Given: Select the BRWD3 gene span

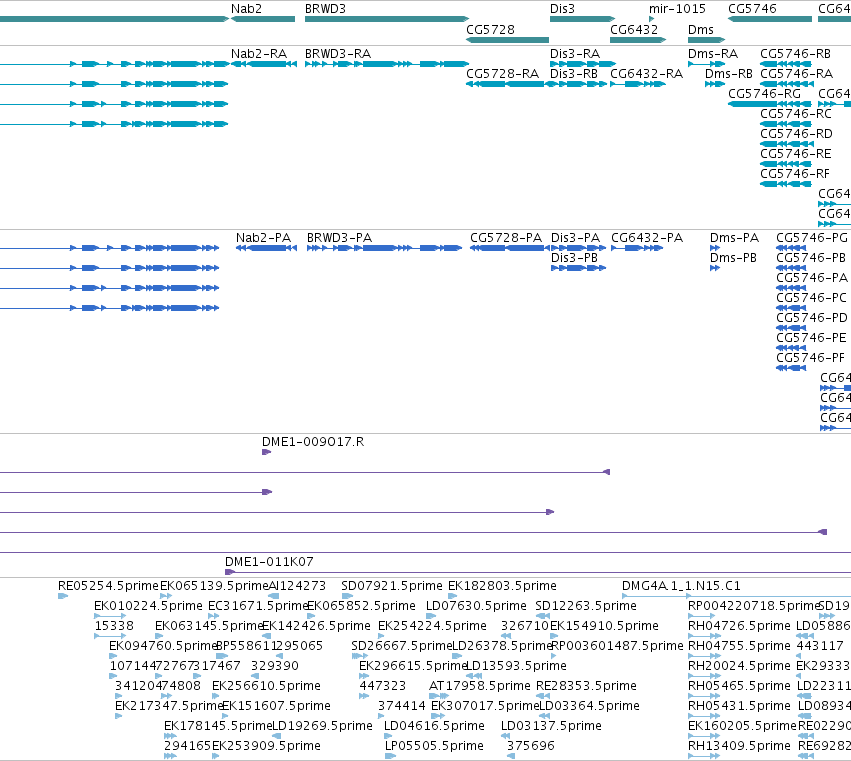Looking at the screenshot, I should (x=387, y=19).
